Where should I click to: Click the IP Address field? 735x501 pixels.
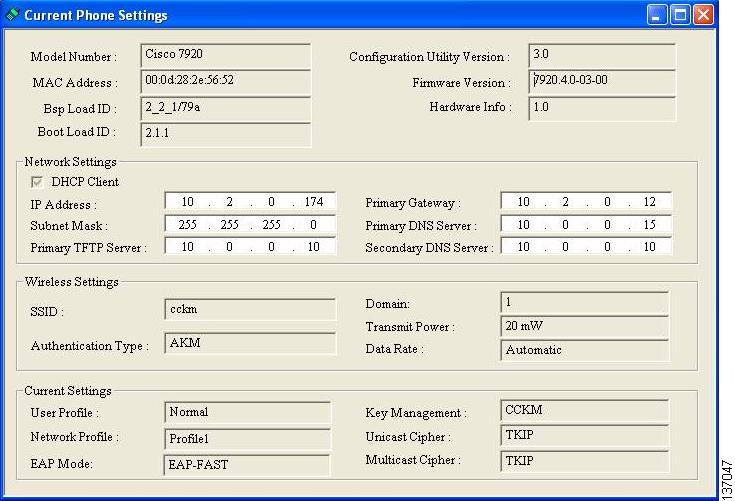[250, 202]
